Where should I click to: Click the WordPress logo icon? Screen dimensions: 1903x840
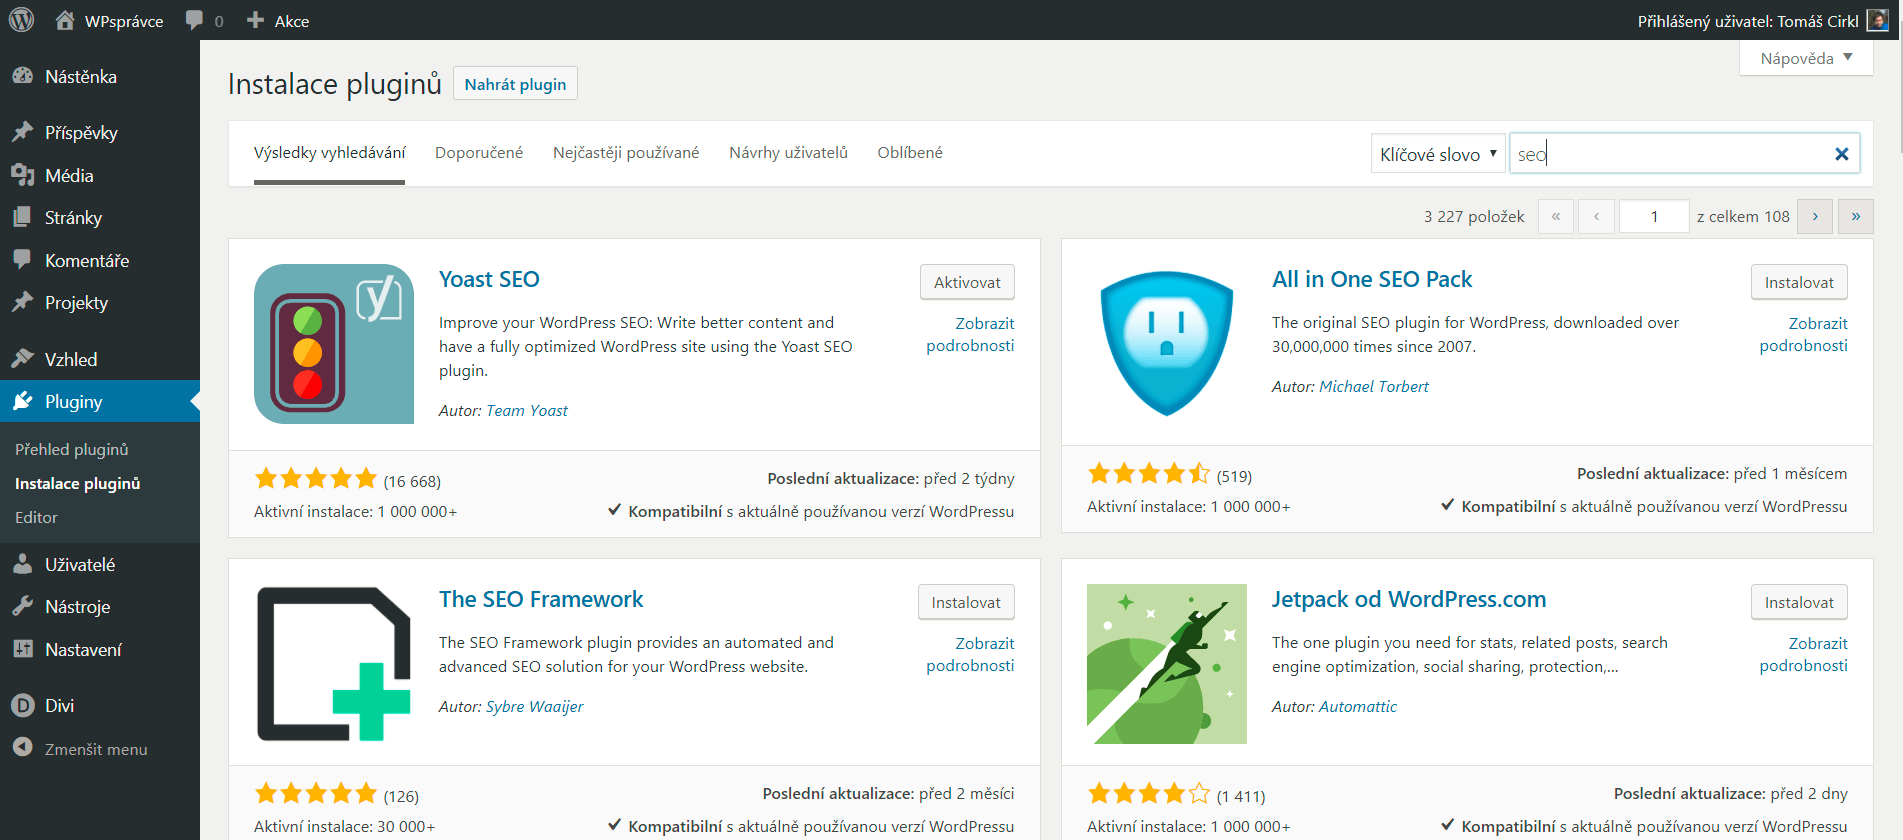21,20
